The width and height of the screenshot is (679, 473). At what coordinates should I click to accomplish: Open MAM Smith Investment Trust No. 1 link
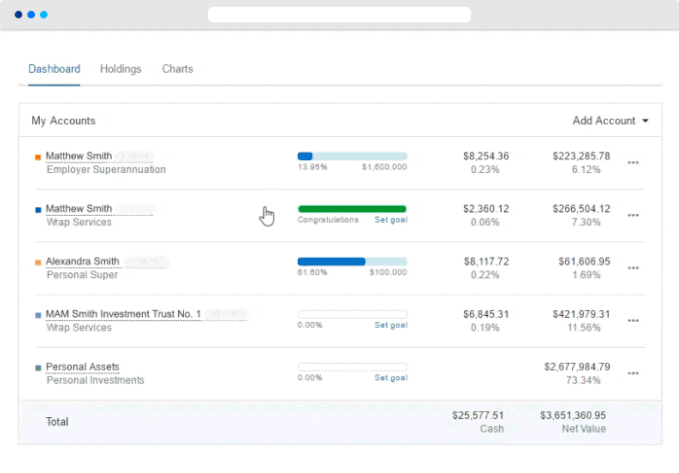[x=123, y=314]
